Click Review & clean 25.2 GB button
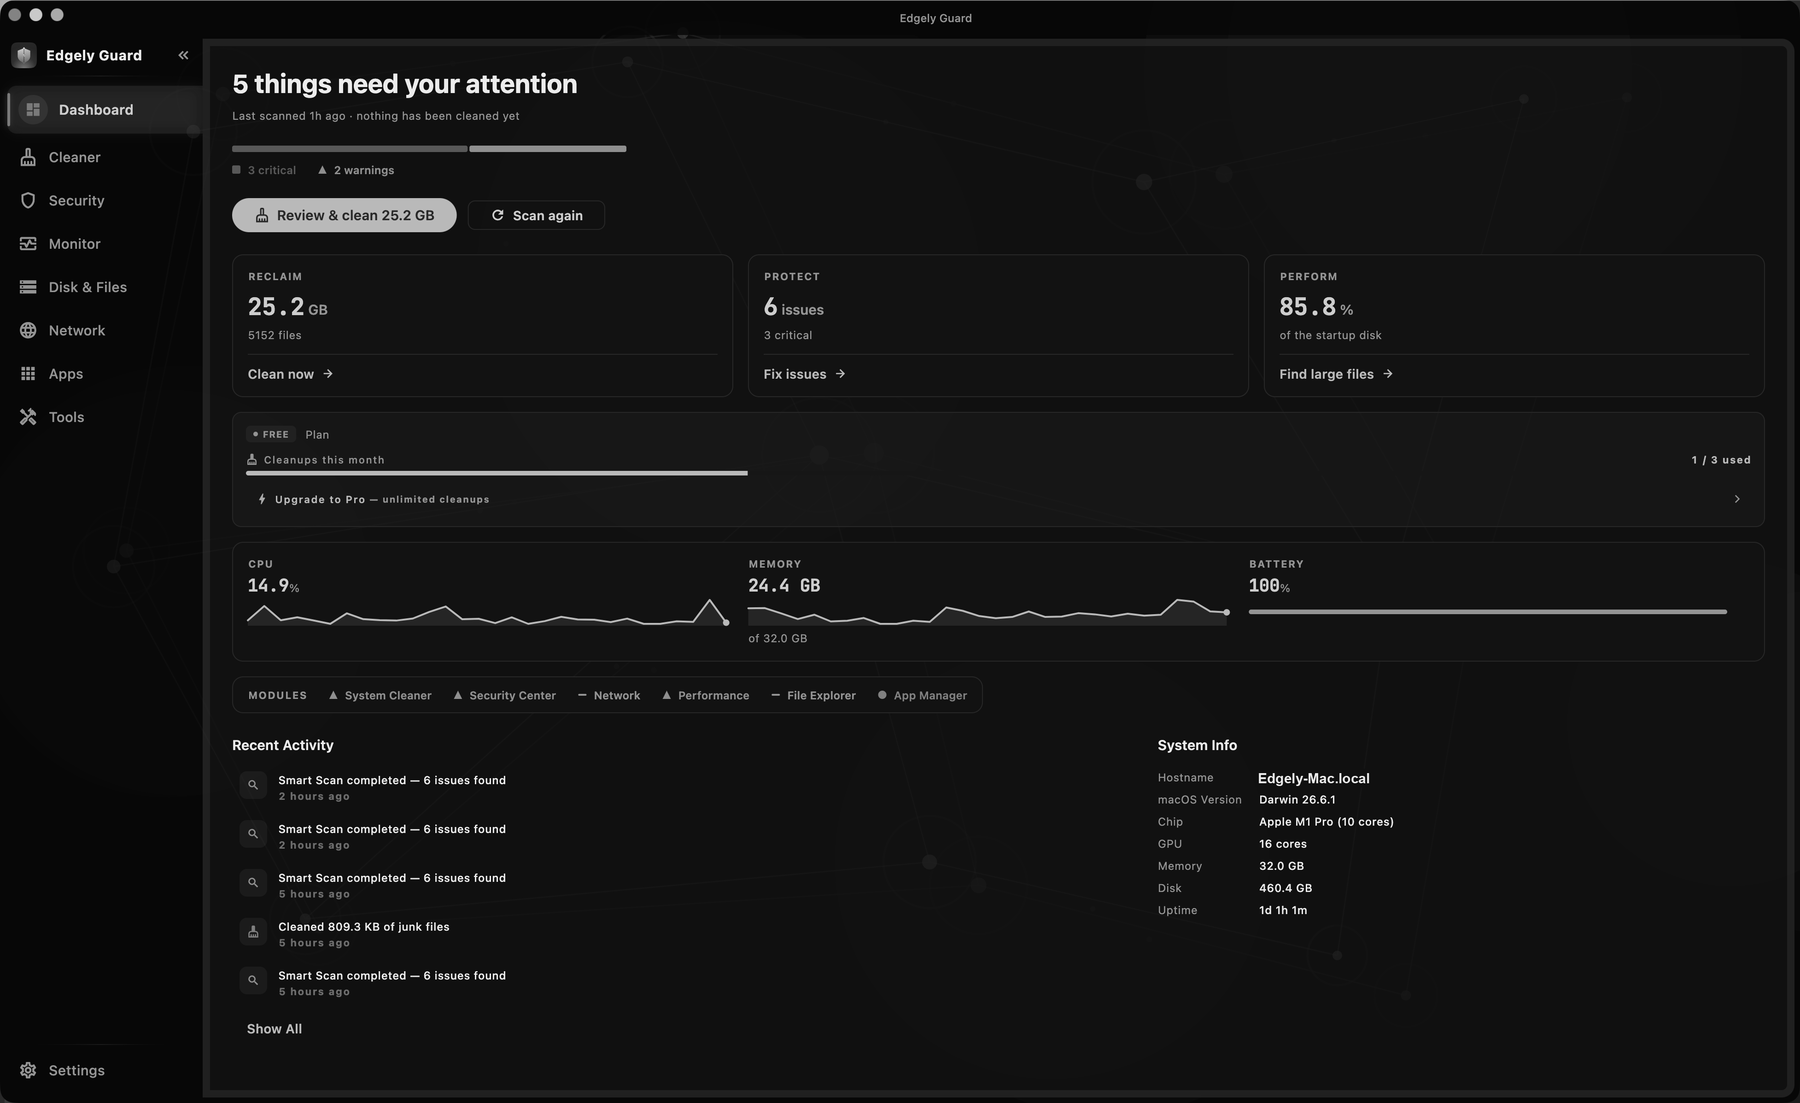Viewport: 1800px width, 1103px height. click(x=344, y=215)
